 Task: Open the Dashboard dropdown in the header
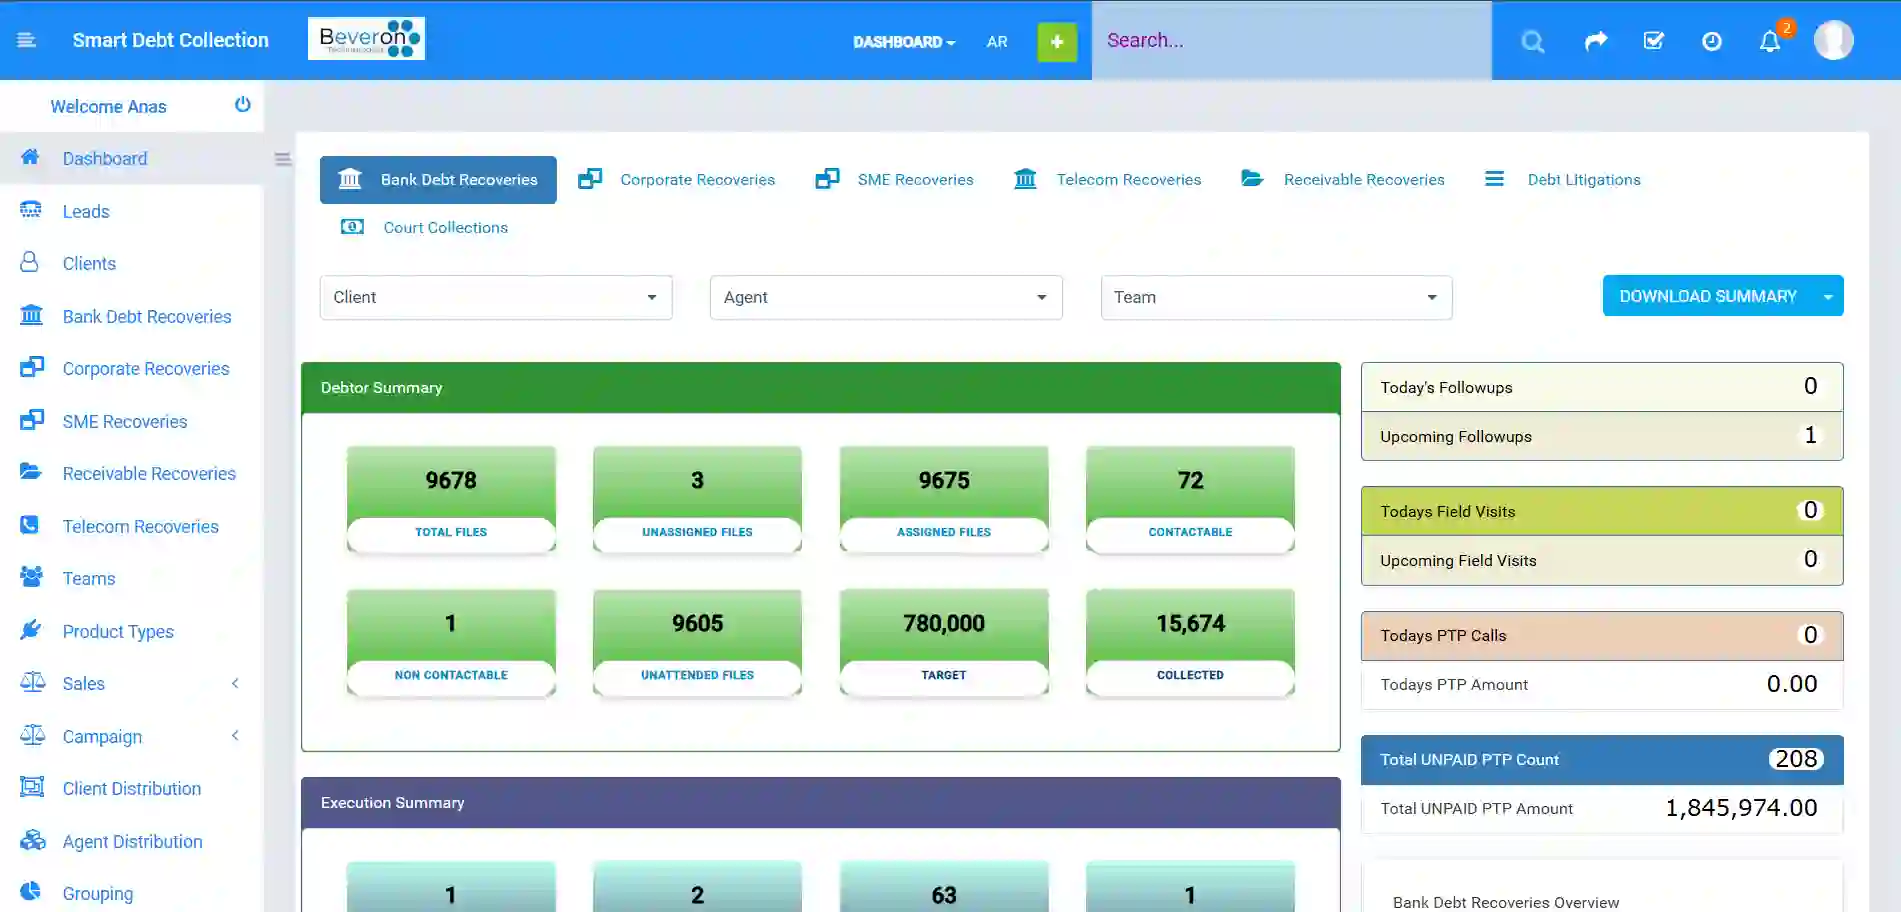pos(903,42)
